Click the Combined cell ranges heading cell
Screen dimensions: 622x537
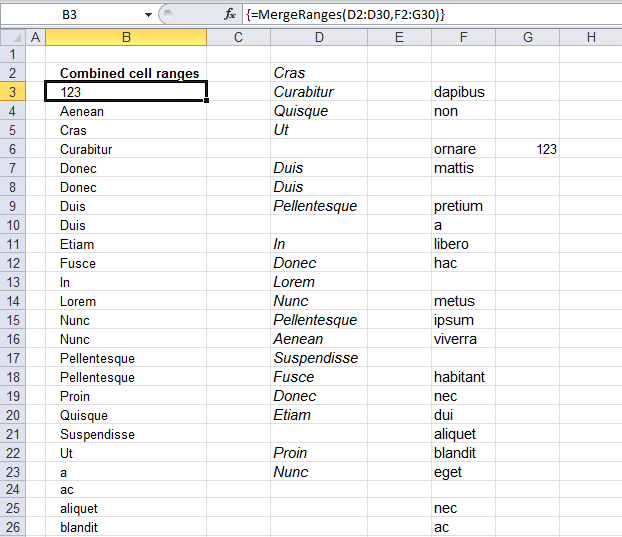[x=126, y=73]
